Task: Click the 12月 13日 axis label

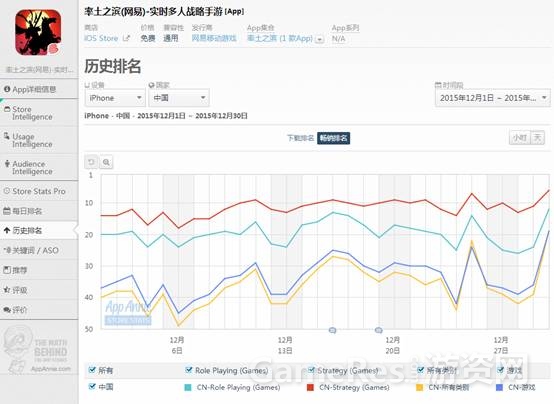Action: click(x=285, y=345)
